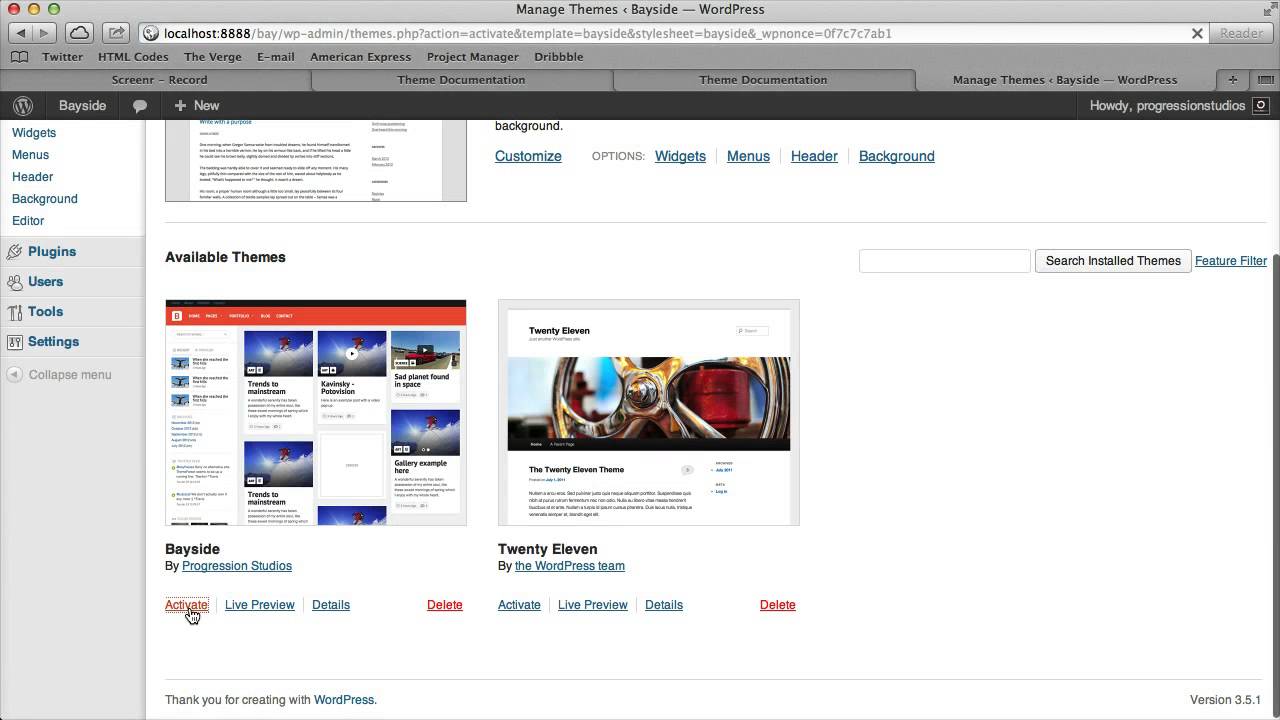Viewport: 1280px width, 720px height.
Task: Open the Header submenu item
Action: pyautogui.click(x=32, y=177)
